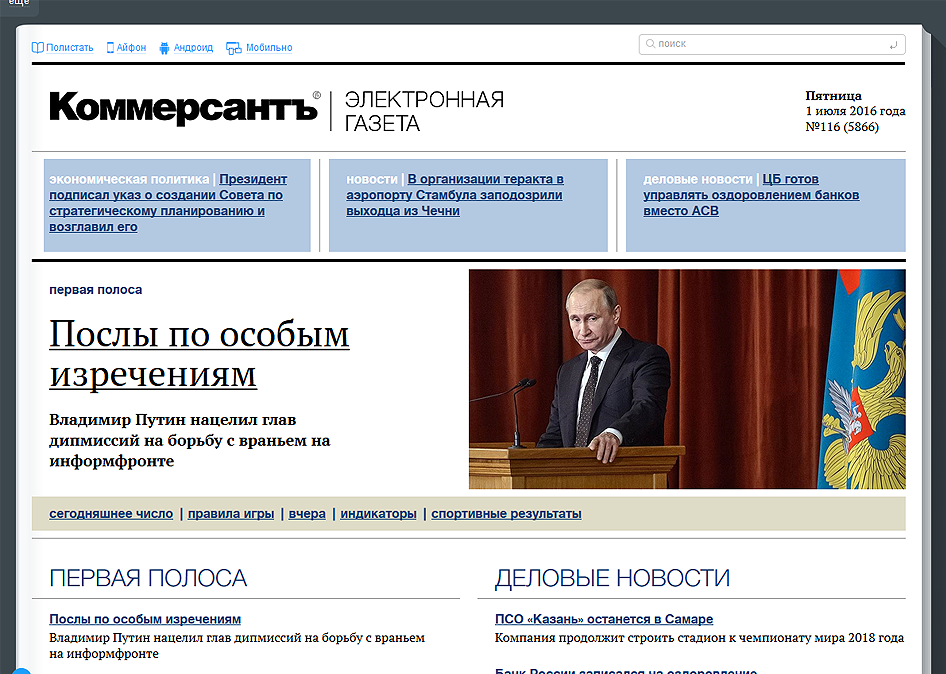Open the Полистать text link
The image size is (946, 674).
(69, 47)
